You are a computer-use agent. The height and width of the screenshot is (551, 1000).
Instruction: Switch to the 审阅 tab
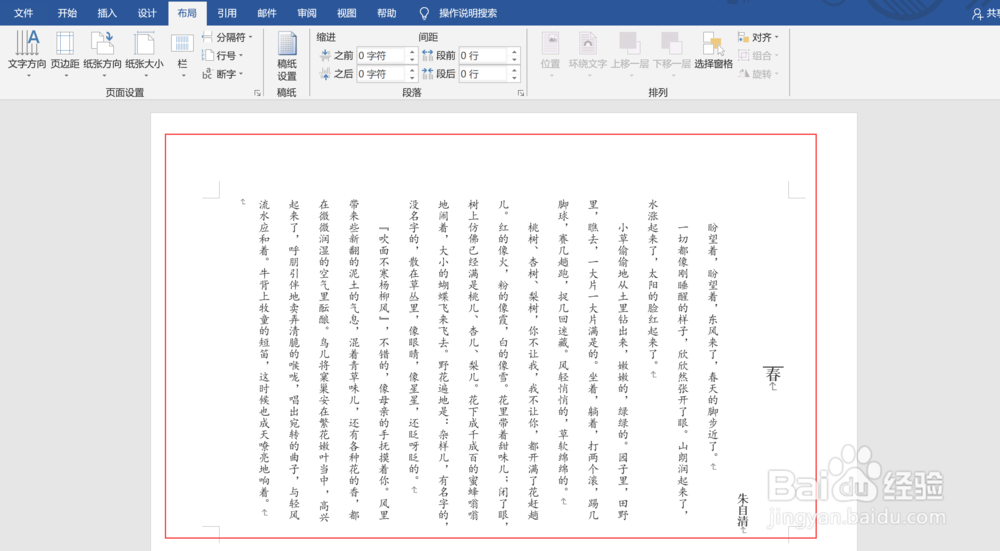[307, 13]
